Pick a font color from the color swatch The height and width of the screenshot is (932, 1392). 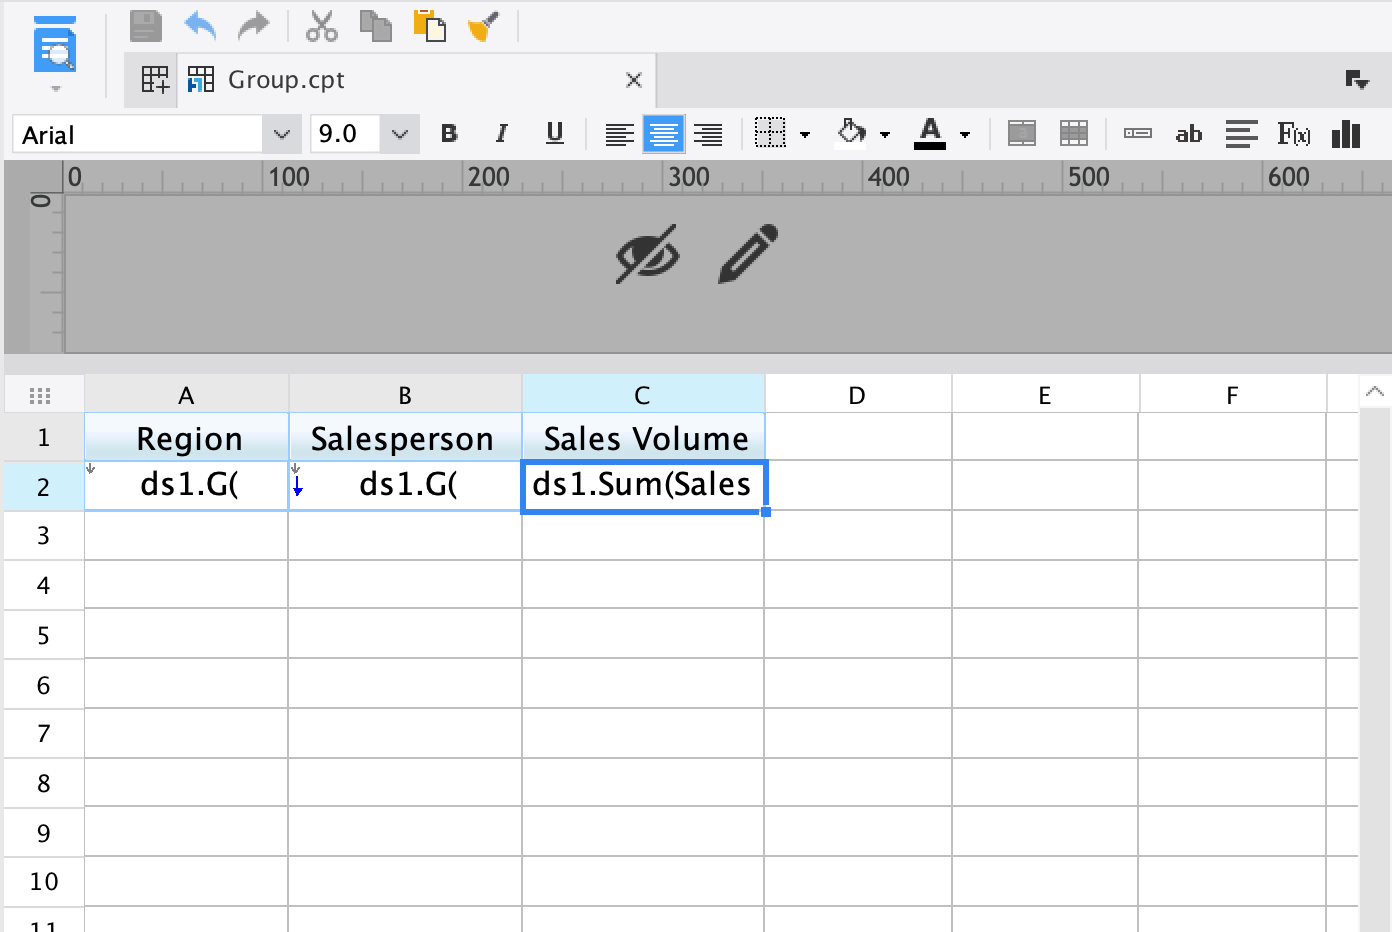click(x=928, y=133)
